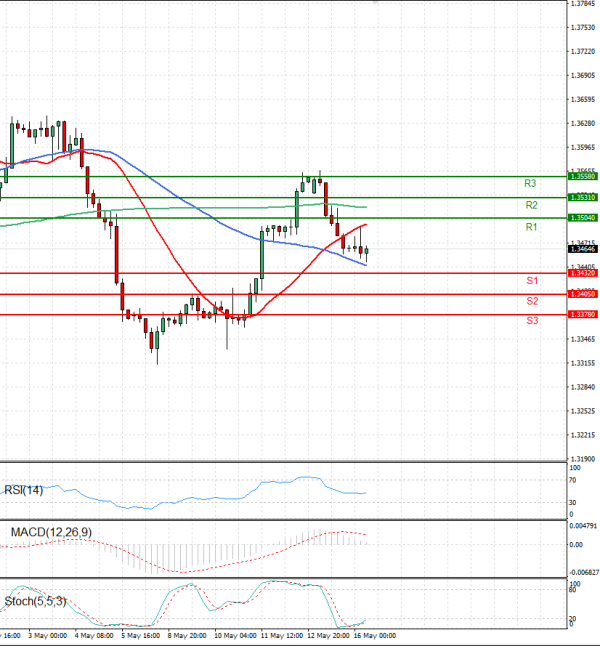600x646 pixels.
Task: Select the green 1.35310 price tag
Action: point(583,197)
